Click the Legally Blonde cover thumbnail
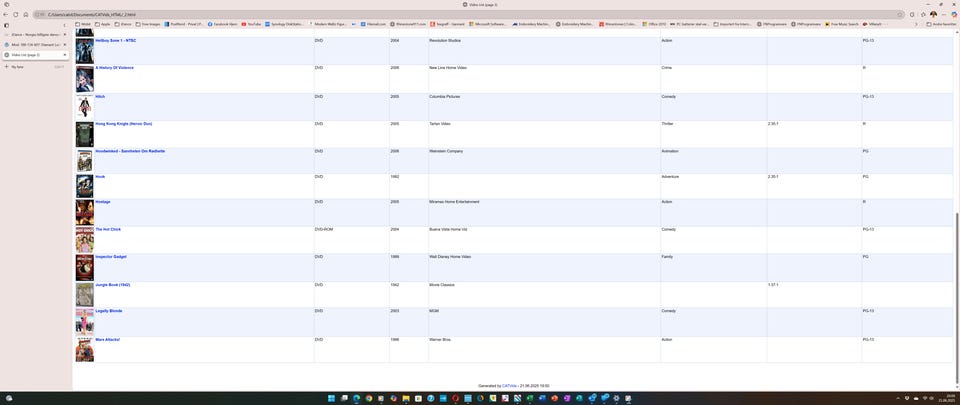Screen dimensions: 960x405 tap(84, 322)
